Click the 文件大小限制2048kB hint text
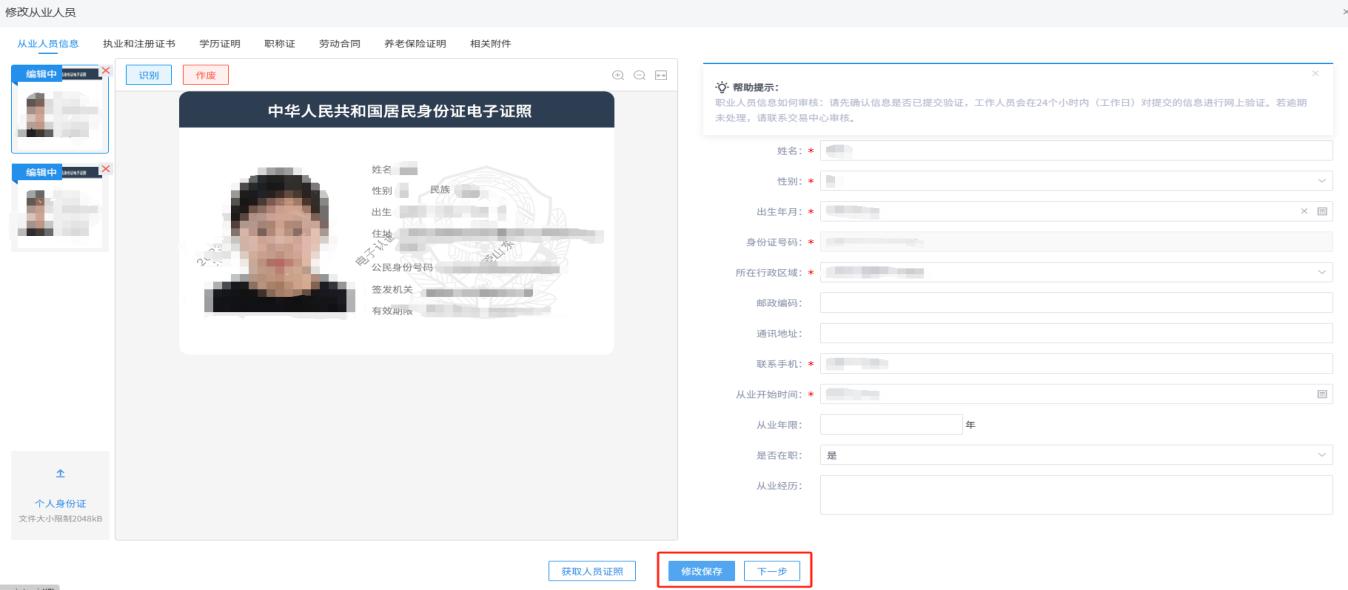The height and width of the screenshot is (590, 1348). (60, 518)
